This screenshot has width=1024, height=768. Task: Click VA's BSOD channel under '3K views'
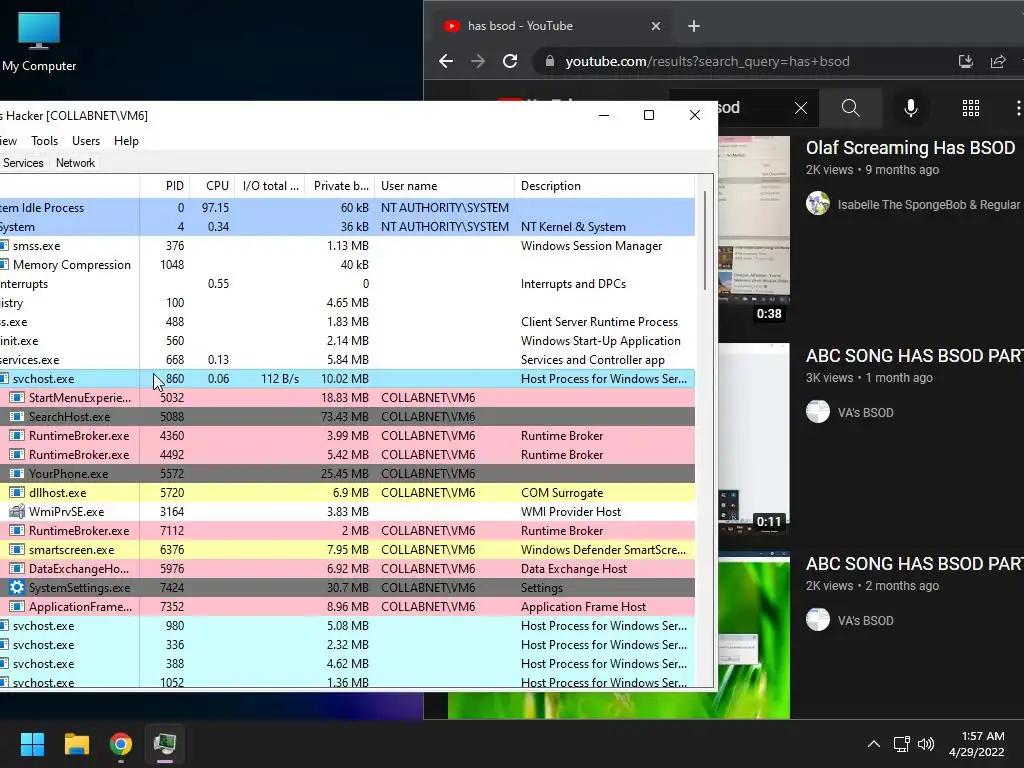(x=865, y=413)
